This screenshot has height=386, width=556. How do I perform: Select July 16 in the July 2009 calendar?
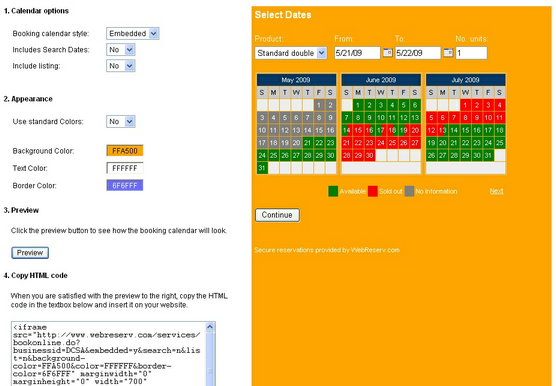click(x=477, y=130)
